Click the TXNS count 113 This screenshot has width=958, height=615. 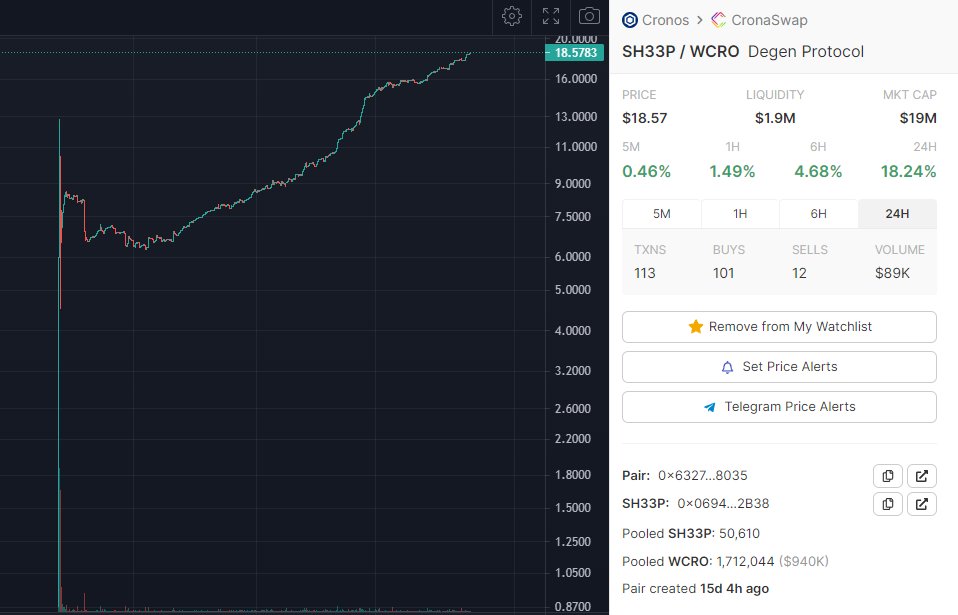coord(645,273)
